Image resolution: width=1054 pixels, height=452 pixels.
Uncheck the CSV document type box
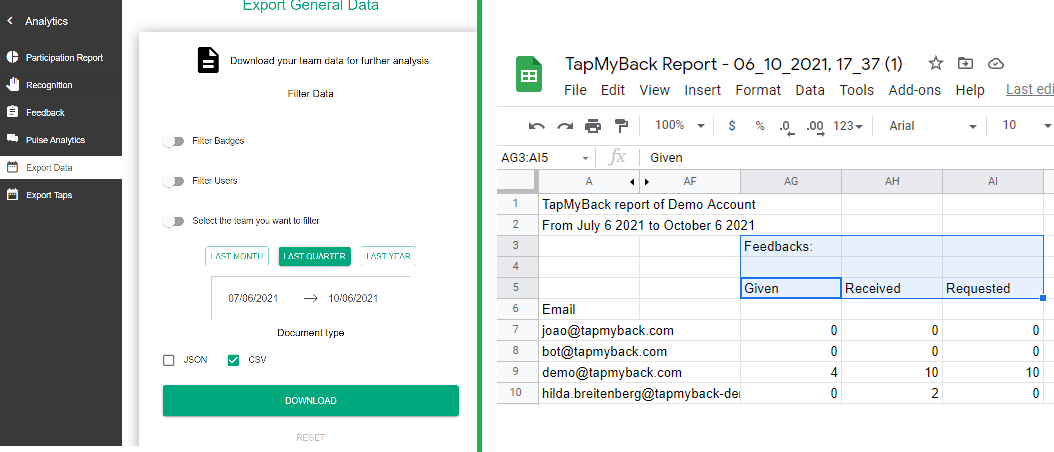click(233, 361)
